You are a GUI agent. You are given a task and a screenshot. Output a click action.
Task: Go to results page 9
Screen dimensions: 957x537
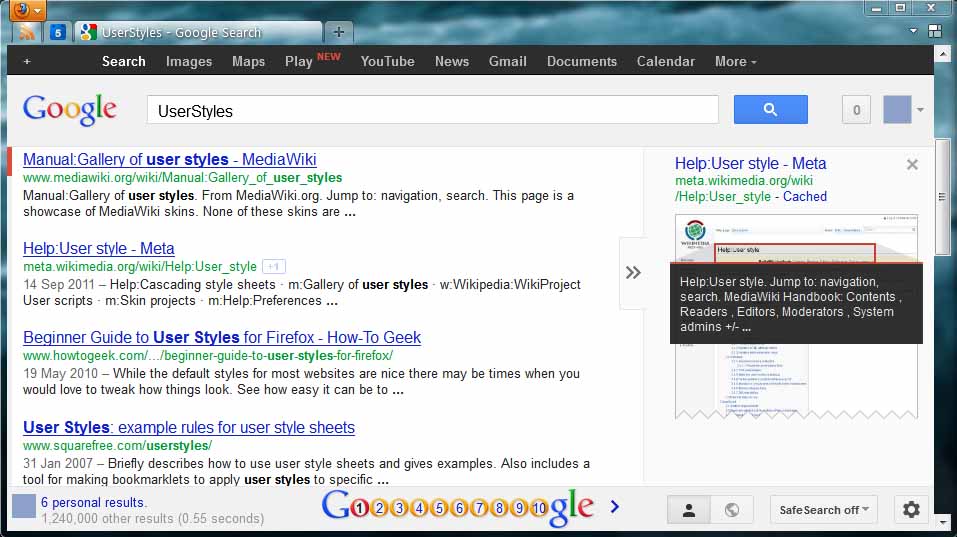pyautogui.click(x=519, y=508)
